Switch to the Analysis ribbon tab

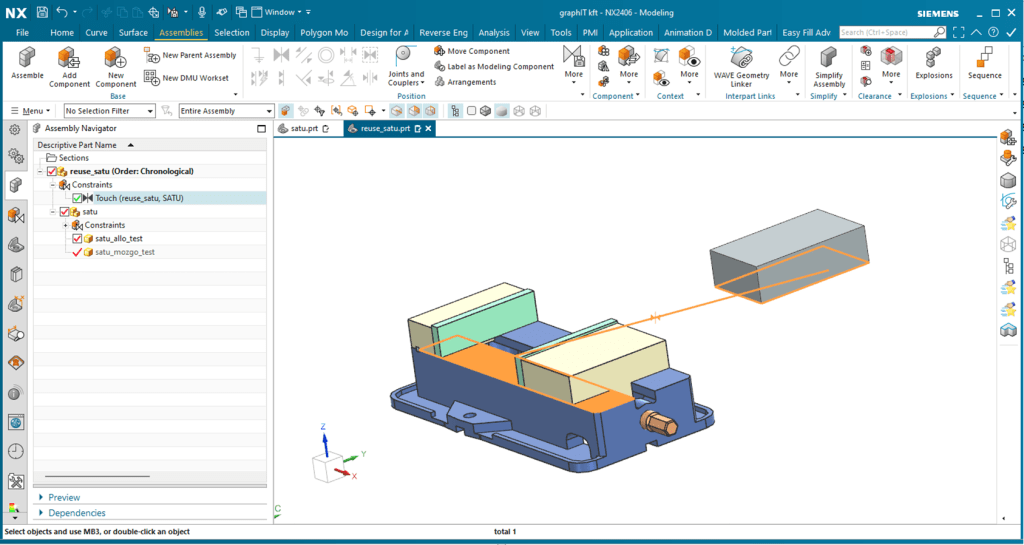point(493,33)
